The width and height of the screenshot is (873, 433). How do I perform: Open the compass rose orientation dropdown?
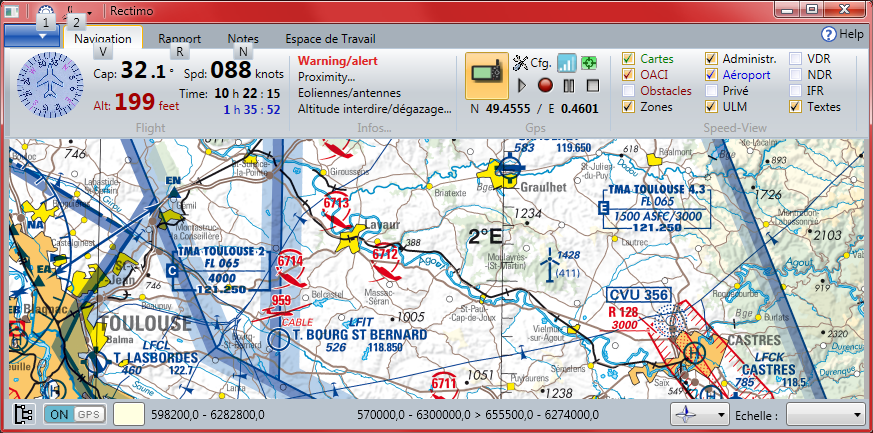coord(700,415)
